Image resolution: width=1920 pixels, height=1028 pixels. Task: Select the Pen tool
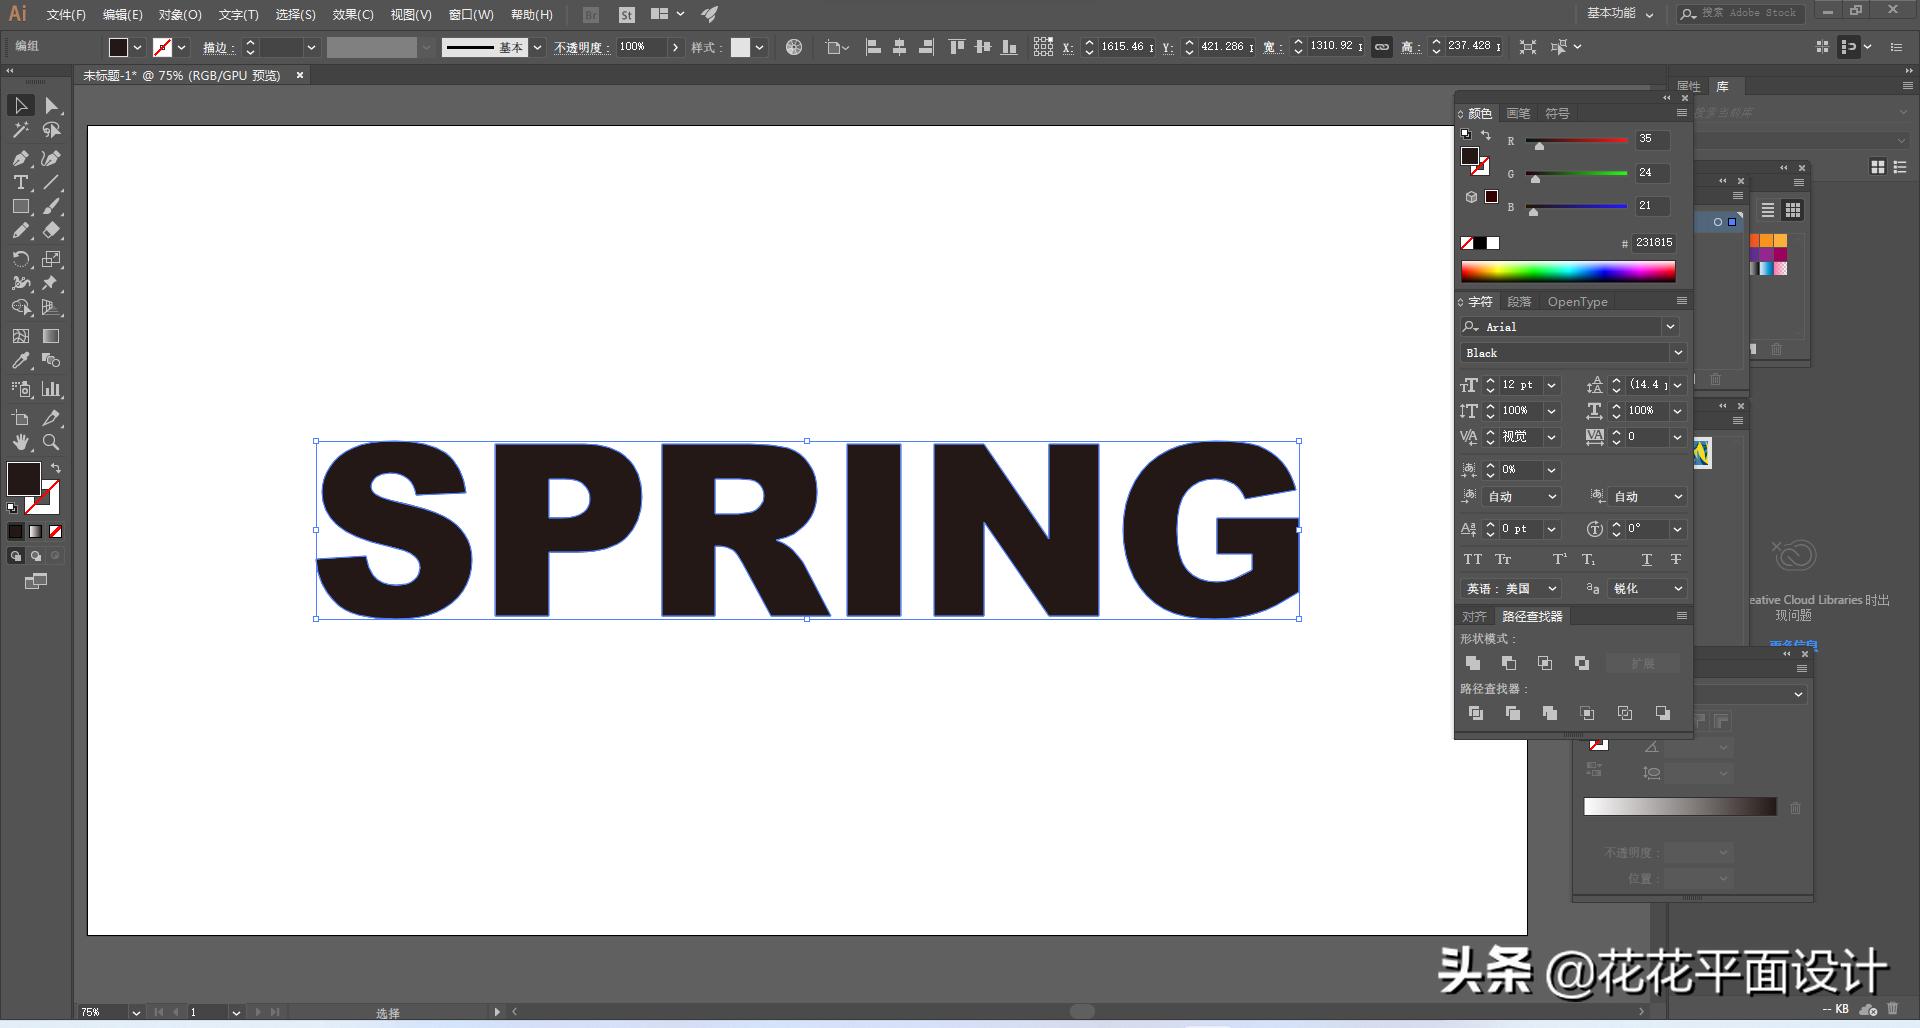[20, 158]
